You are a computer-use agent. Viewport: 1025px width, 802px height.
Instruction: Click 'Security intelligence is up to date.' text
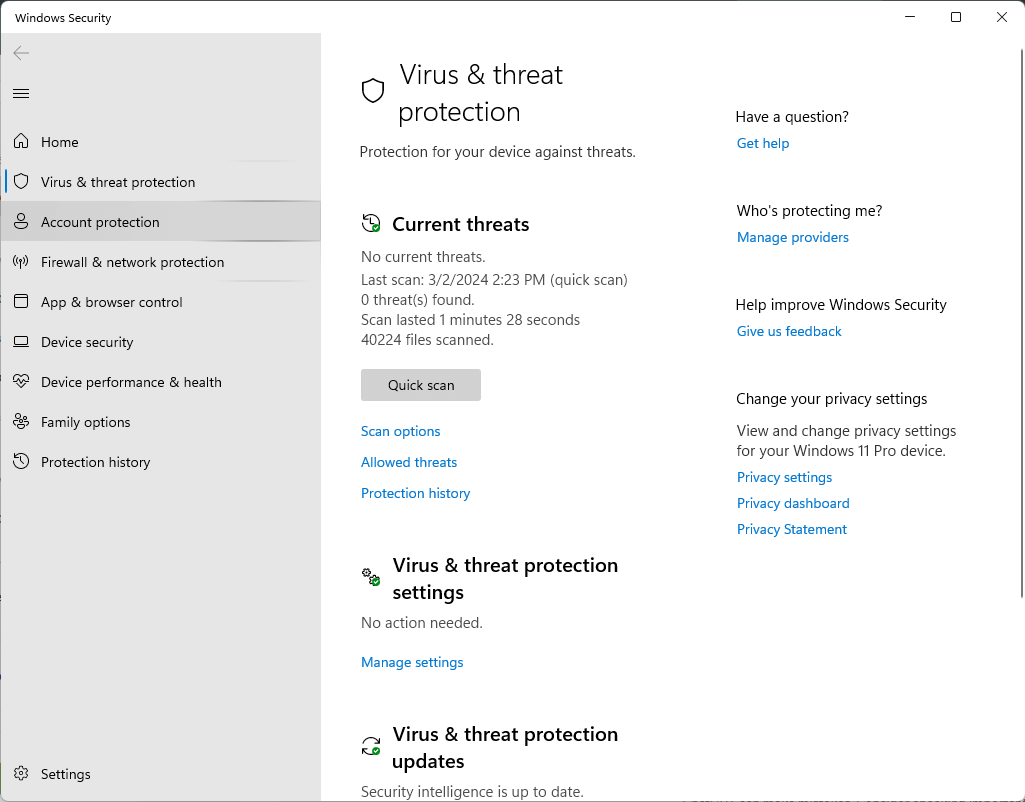coord(472,792)
